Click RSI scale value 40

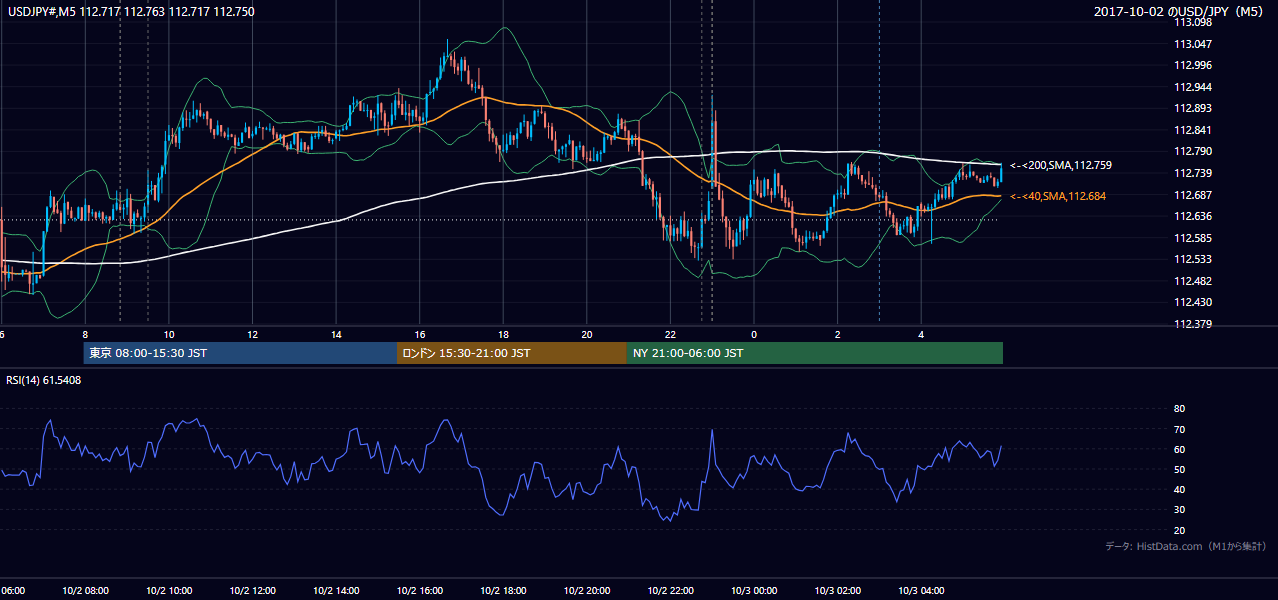(1179, 490)
